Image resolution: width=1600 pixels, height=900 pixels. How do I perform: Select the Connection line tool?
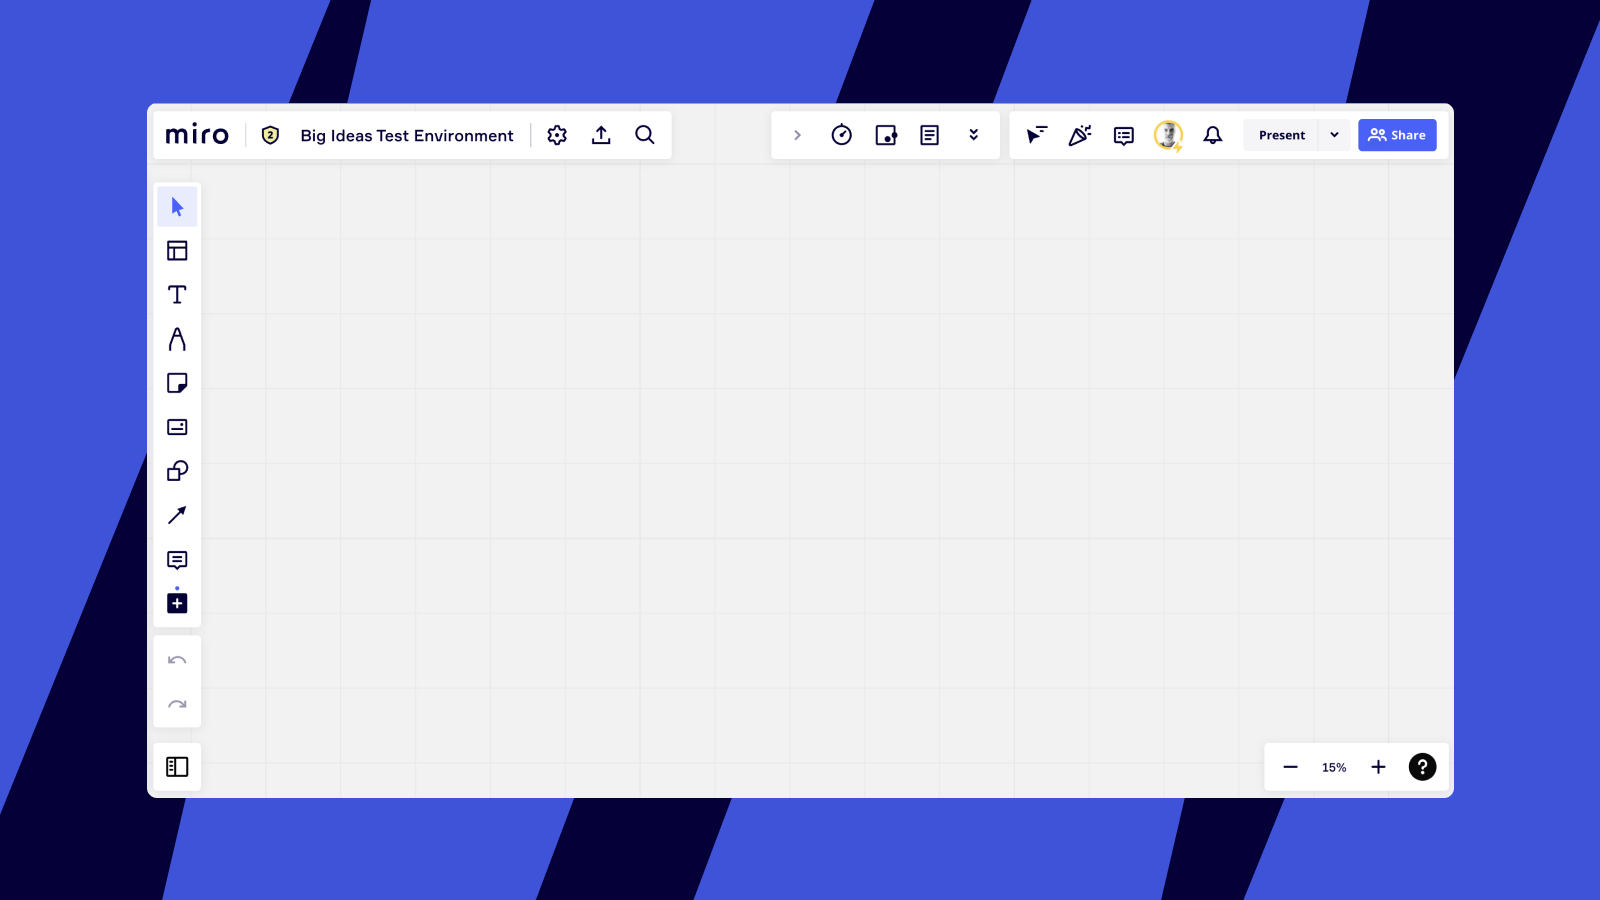coord(177,515)
